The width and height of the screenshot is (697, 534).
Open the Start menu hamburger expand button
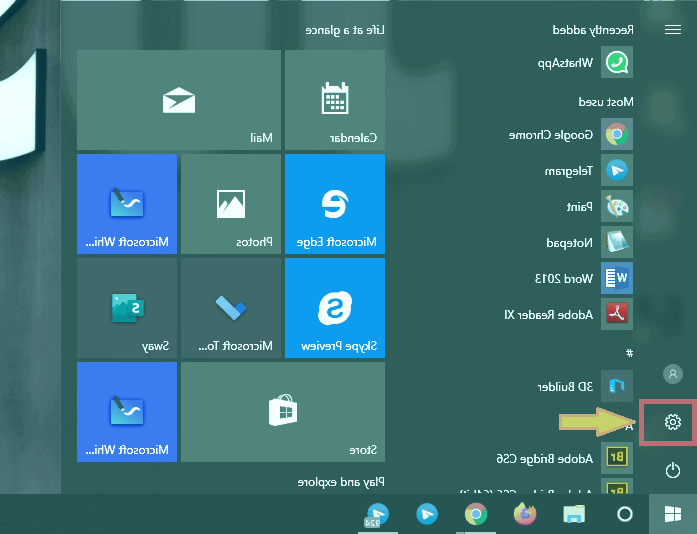pyautogui.click(x=673, y=30)
